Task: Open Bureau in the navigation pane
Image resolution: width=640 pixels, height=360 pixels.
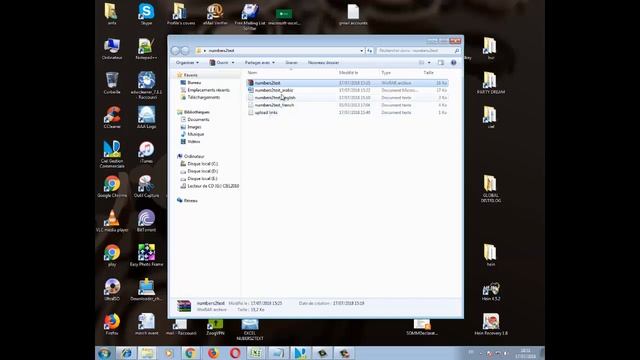Action: pos(193,82)
